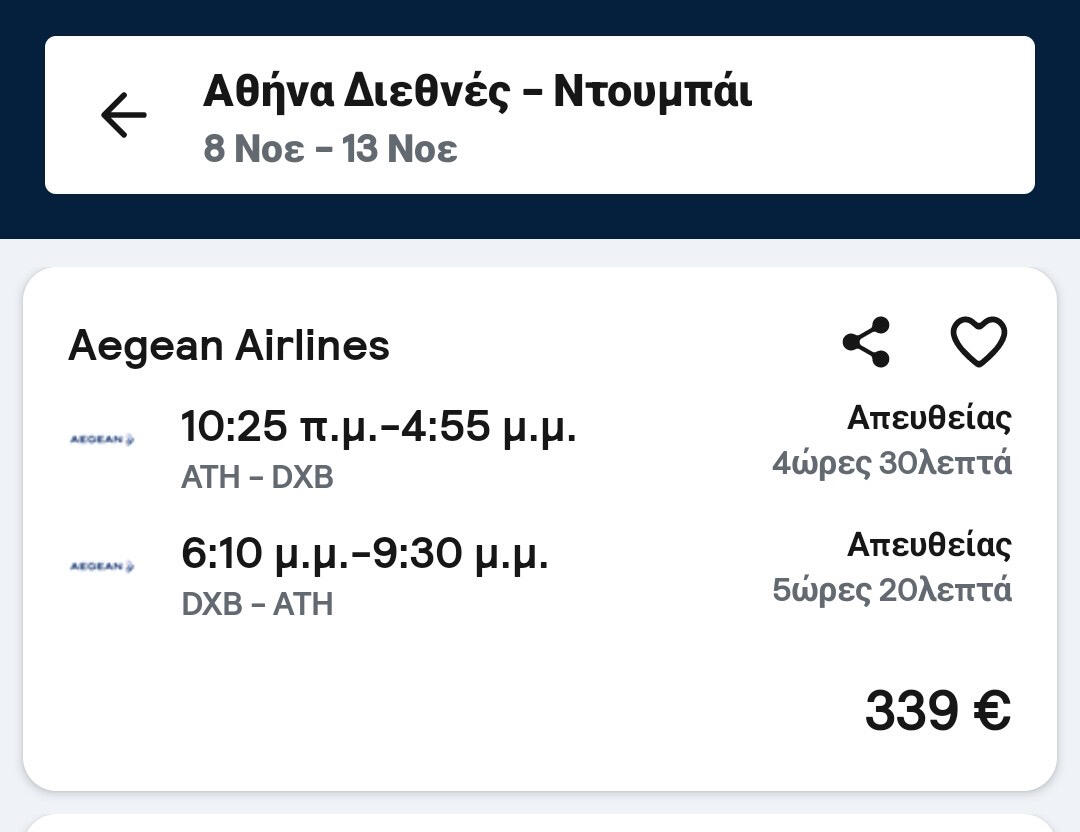Click the outbound flight's Απευθείας label
This screenshot has height=832, width=1080.
929,418
